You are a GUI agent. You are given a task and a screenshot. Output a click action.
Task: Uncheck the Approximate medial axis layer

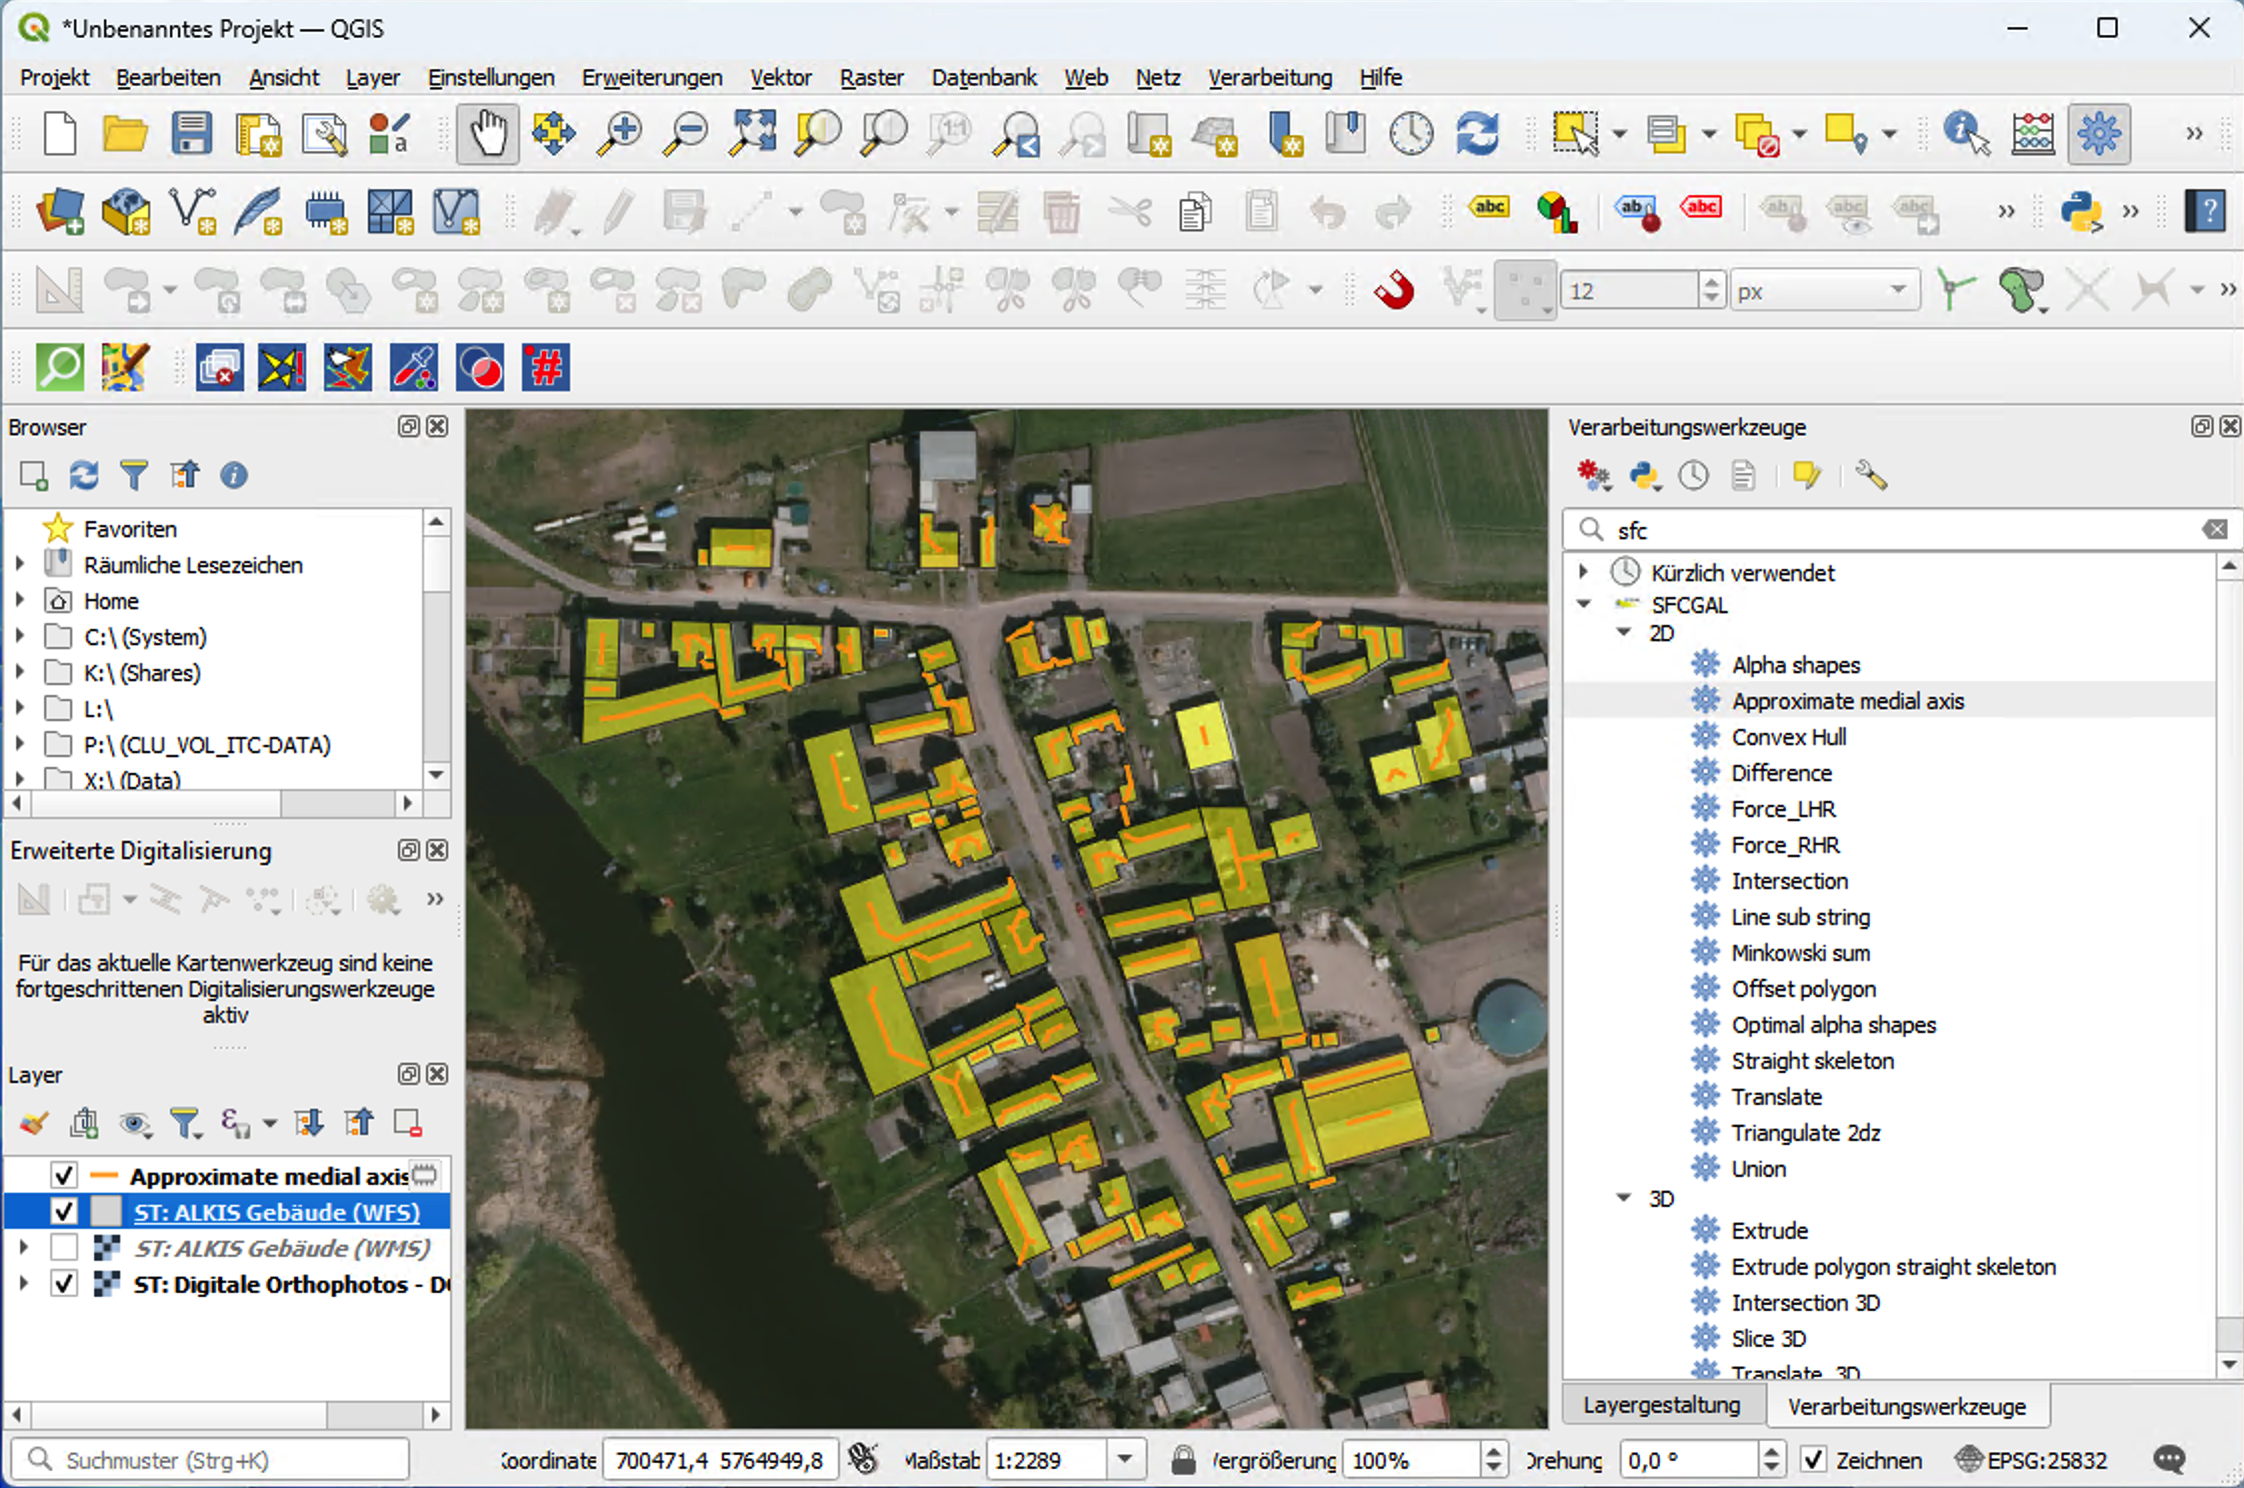click(x=64, y=1175)
